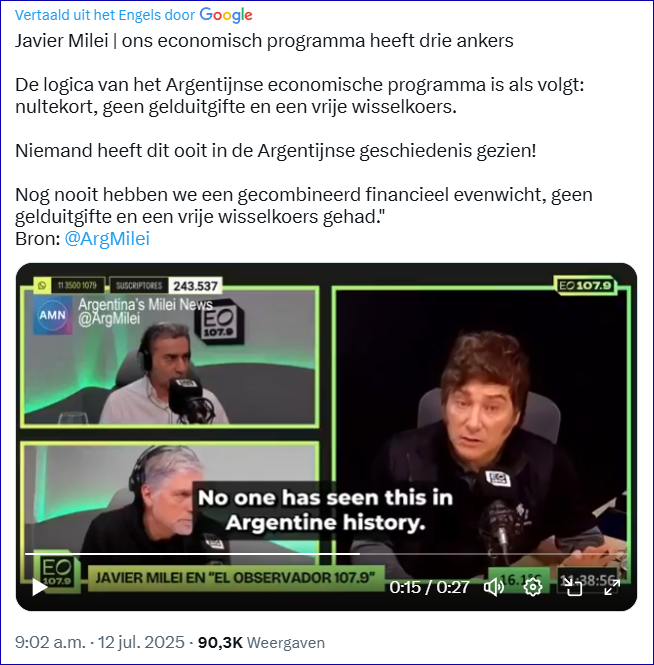Open picture-in-picture mode icon

pos(573,587)
